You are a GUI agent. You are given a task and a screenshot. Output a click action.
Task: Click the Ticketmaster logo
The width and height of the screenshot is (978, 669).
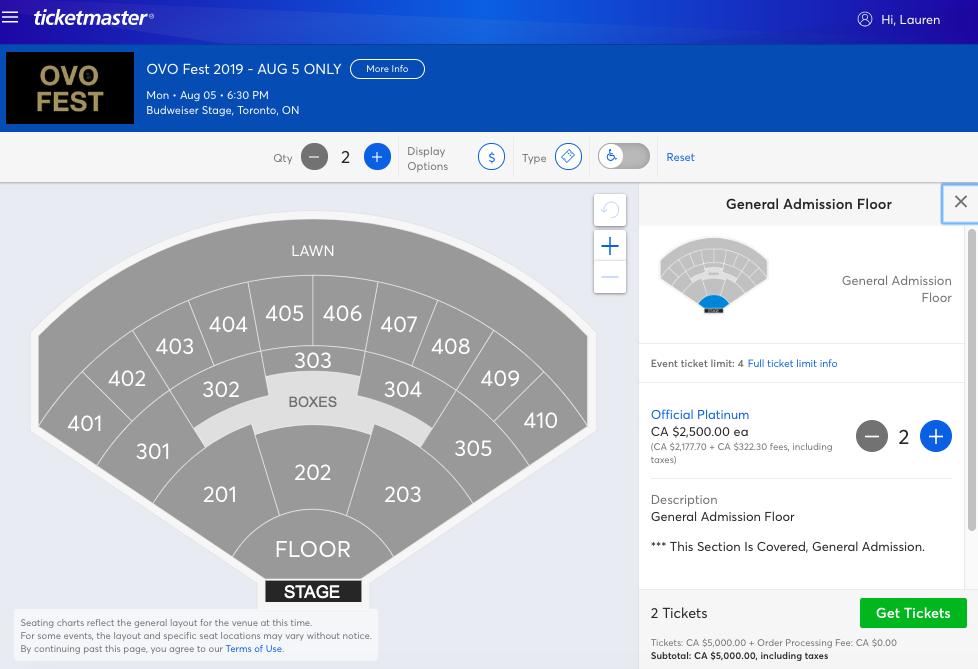pyautogui.click(x=93, y=18)
